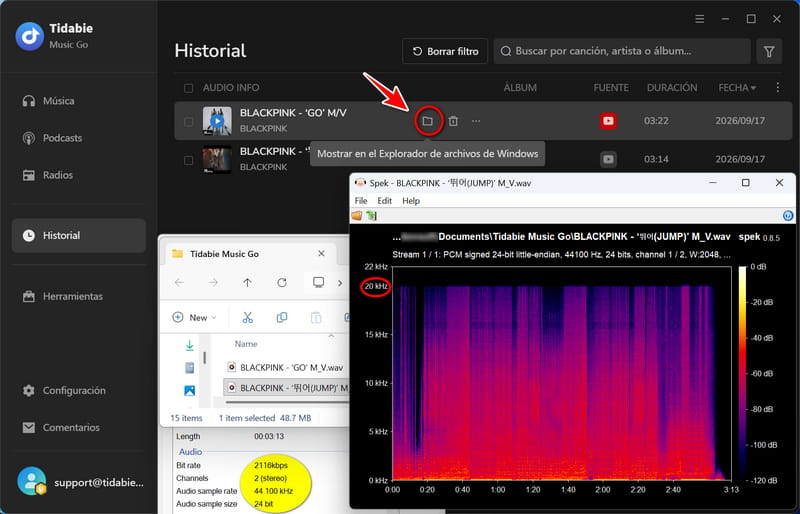The height and width of the screenshot is (514, 800).
Task: Select the Tidabie Music Go explorer tab
Action: [250, 254]
